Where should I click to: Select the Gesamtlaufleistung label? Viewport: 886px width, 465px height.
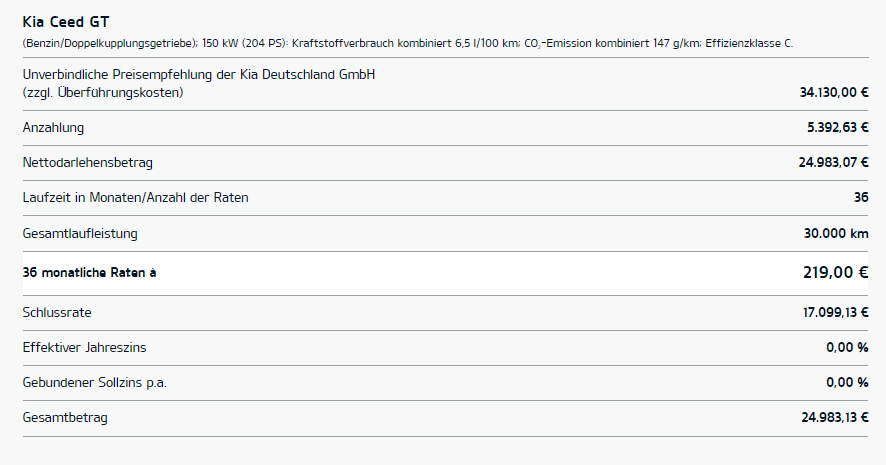click(80, 234)
